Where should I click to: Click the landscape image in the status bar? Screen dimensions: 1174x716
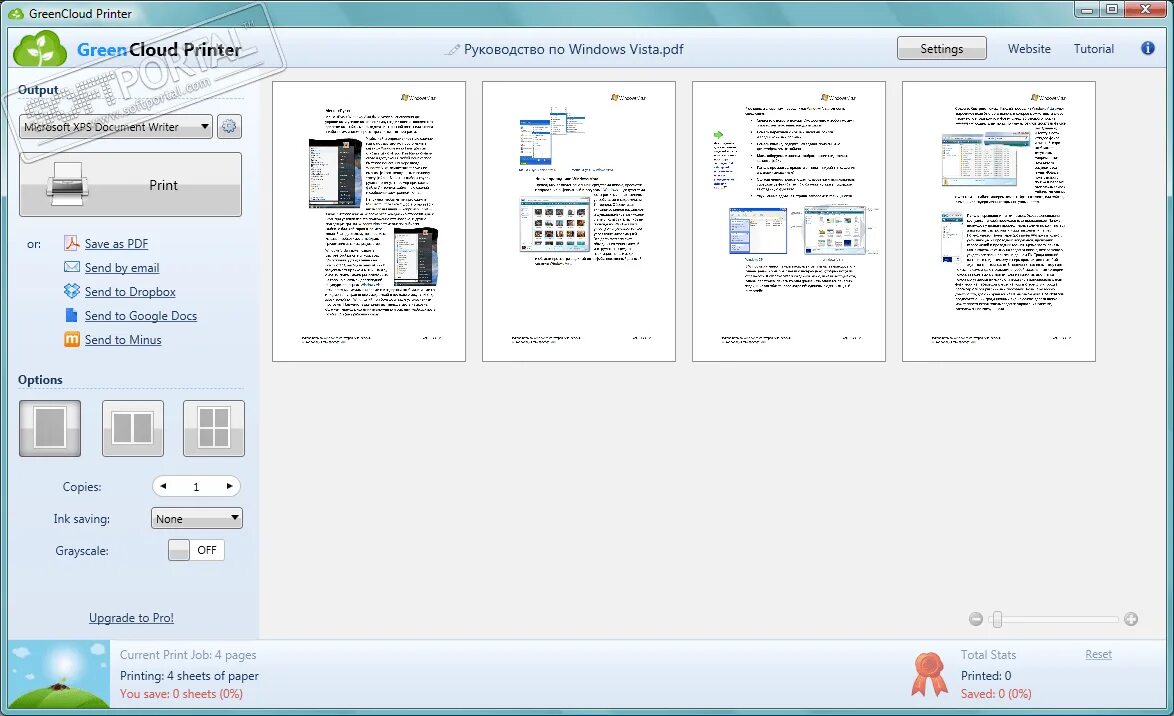[x=59, y=674]
